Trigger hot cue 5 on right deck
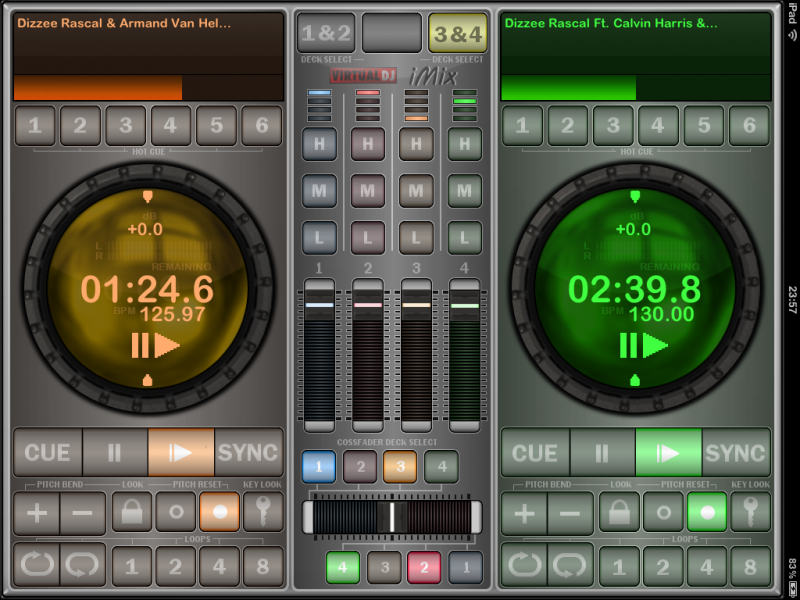The image size is (800, 600). 704,126
